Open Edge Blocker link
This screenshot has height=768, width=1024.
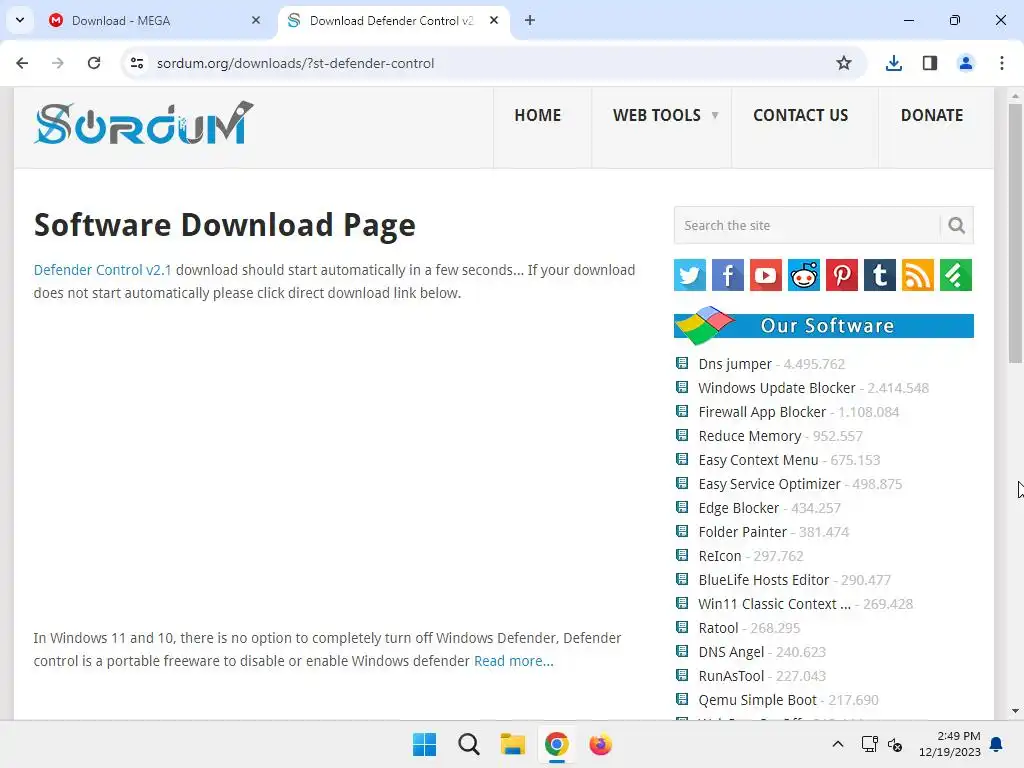[x=739, y=508]
